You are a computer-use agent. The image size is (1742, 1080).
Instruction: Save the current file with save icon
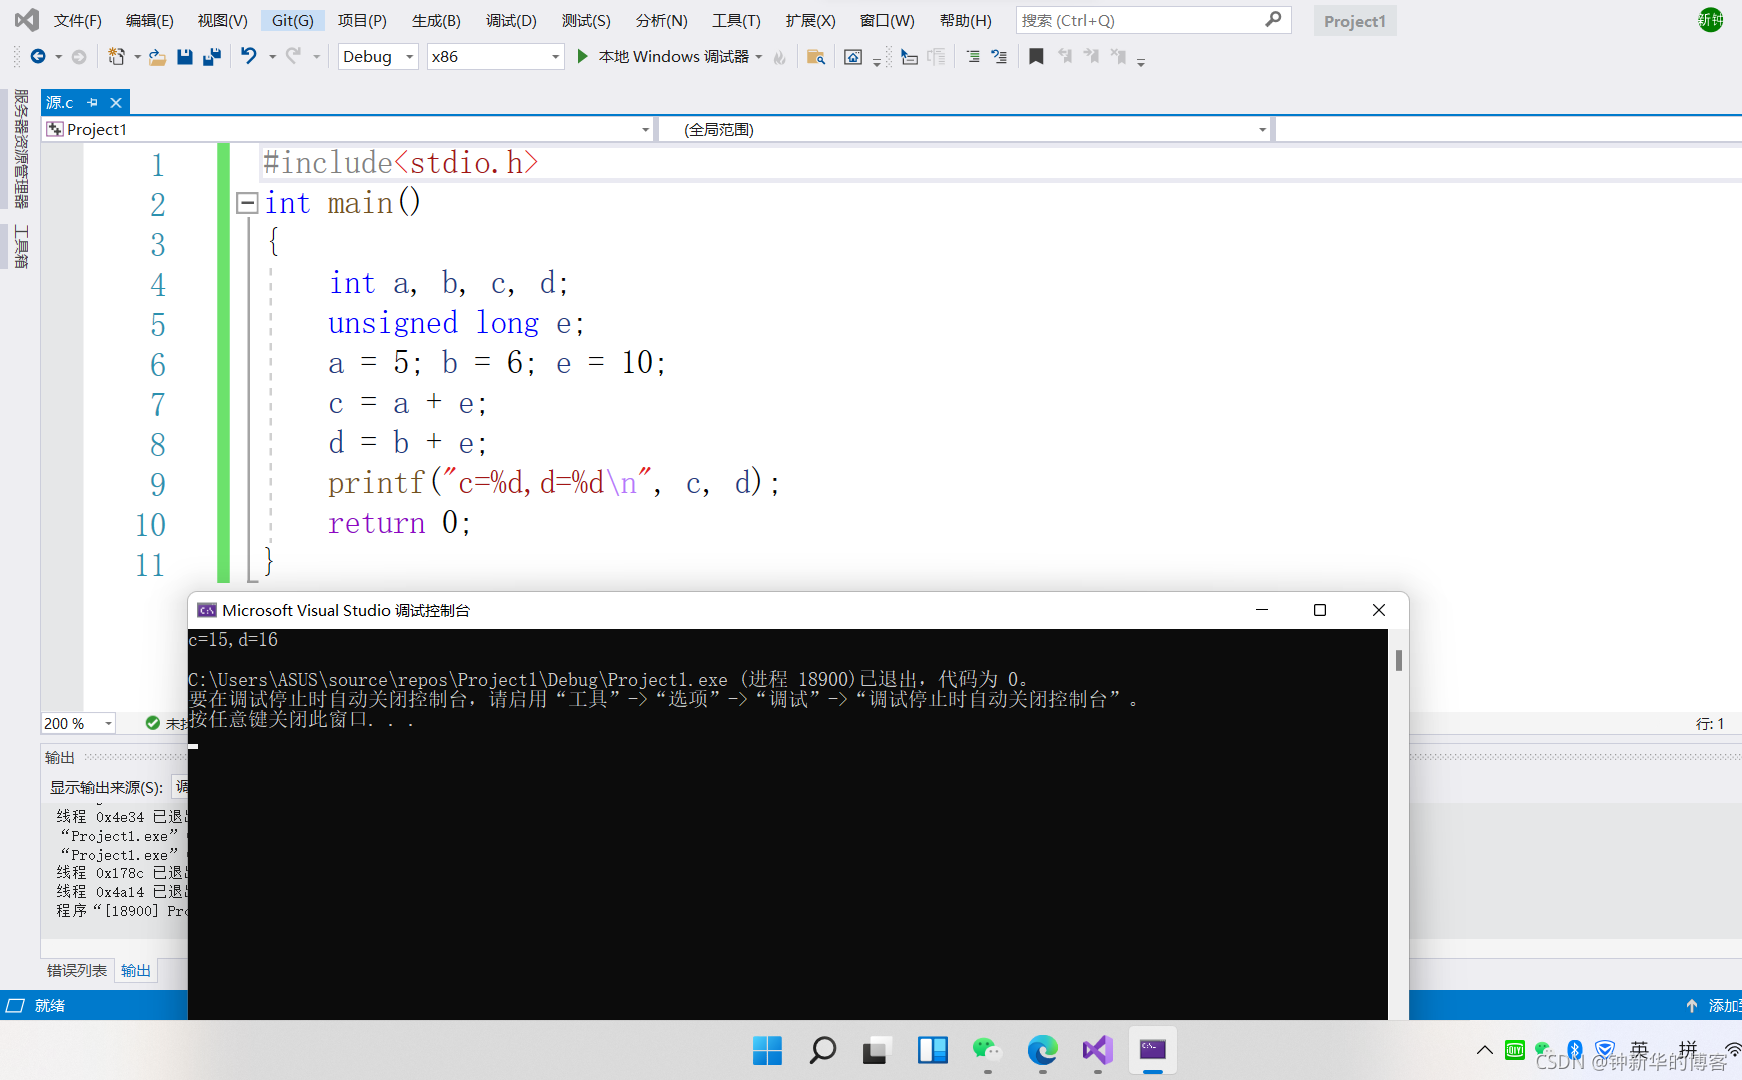tap(185, 57)
